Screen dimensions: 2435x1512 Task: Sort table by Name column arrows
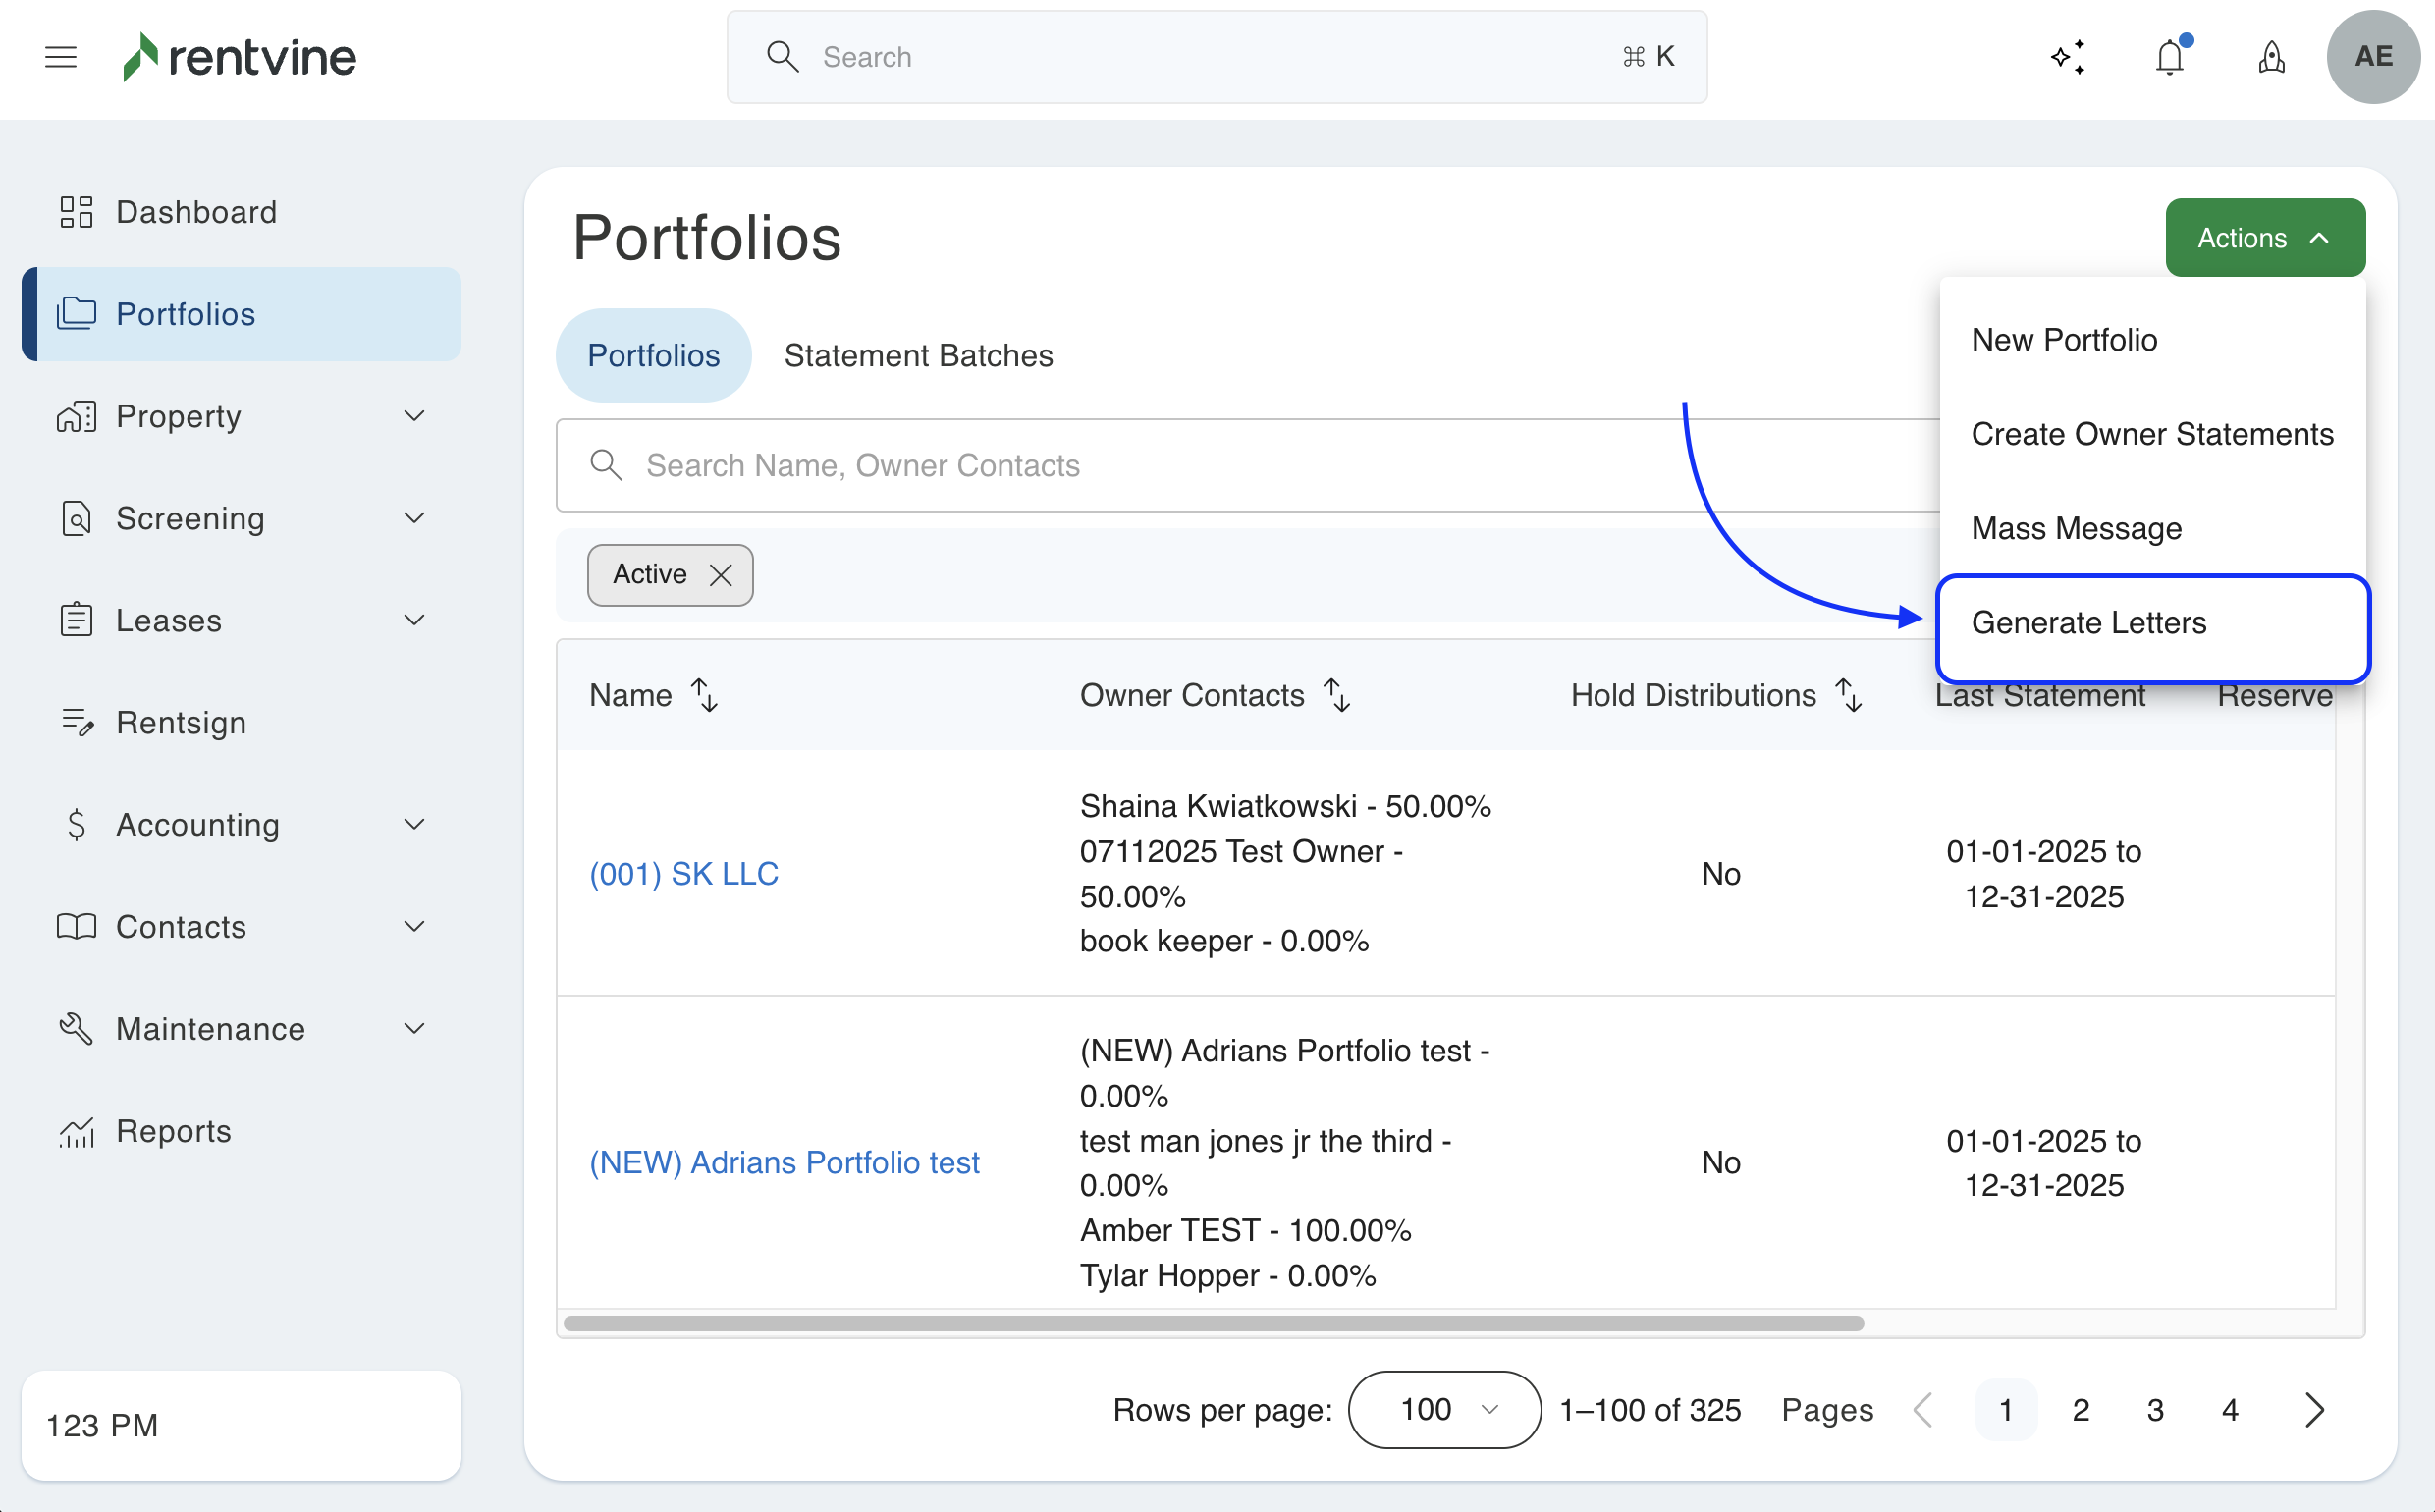[704, 695]
